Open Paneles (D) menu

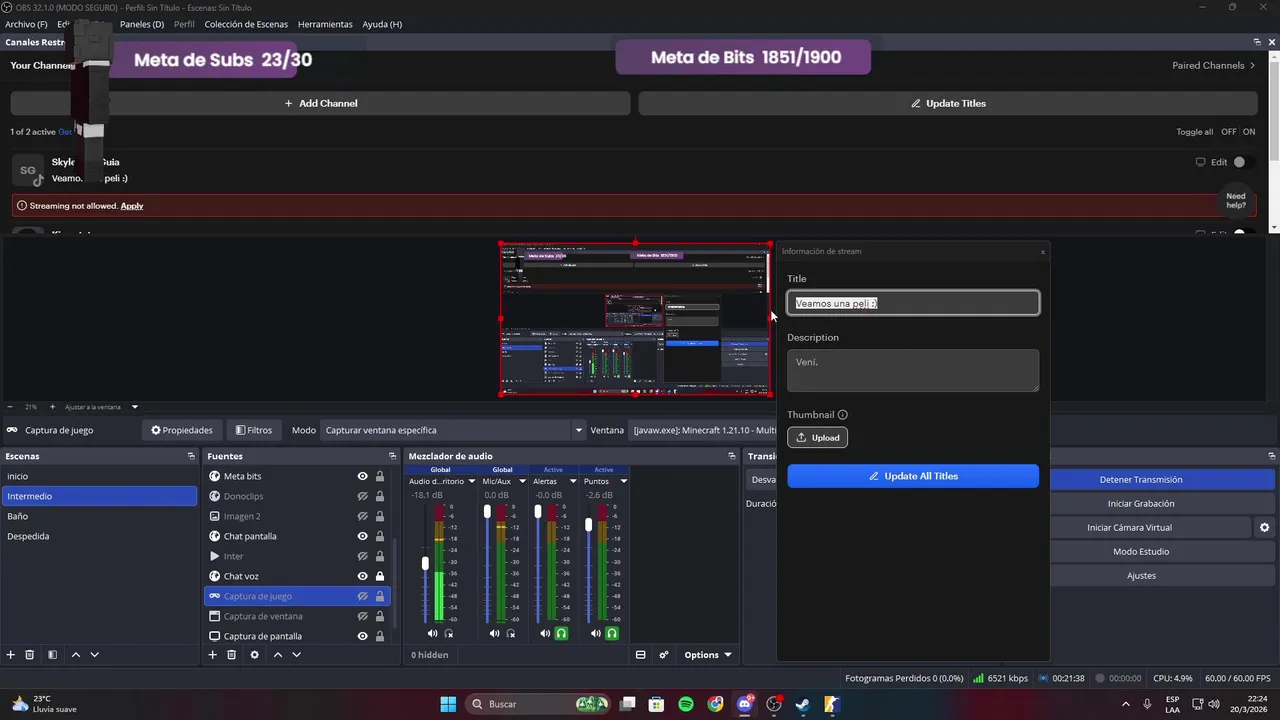click(142, 24)
